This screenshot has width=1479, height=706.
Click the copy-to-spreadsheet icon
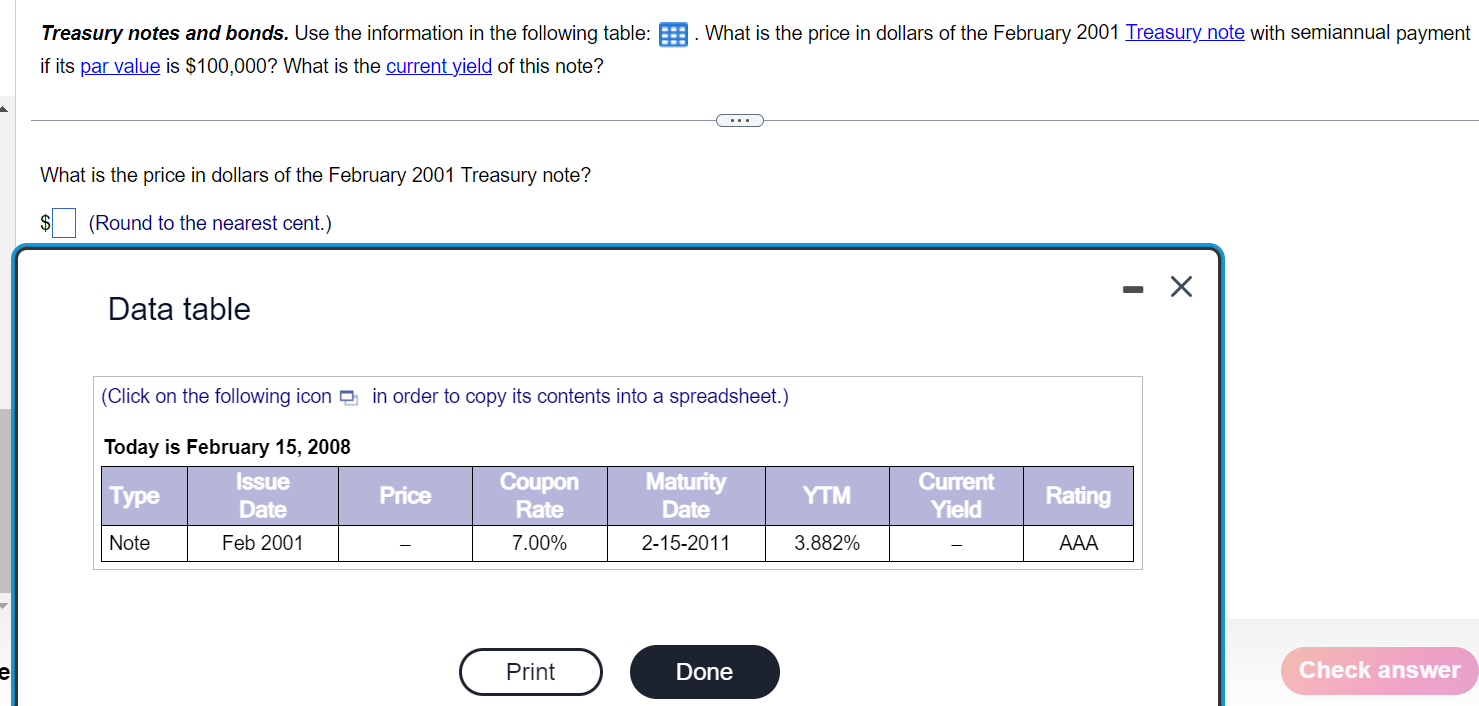[348, 398]
